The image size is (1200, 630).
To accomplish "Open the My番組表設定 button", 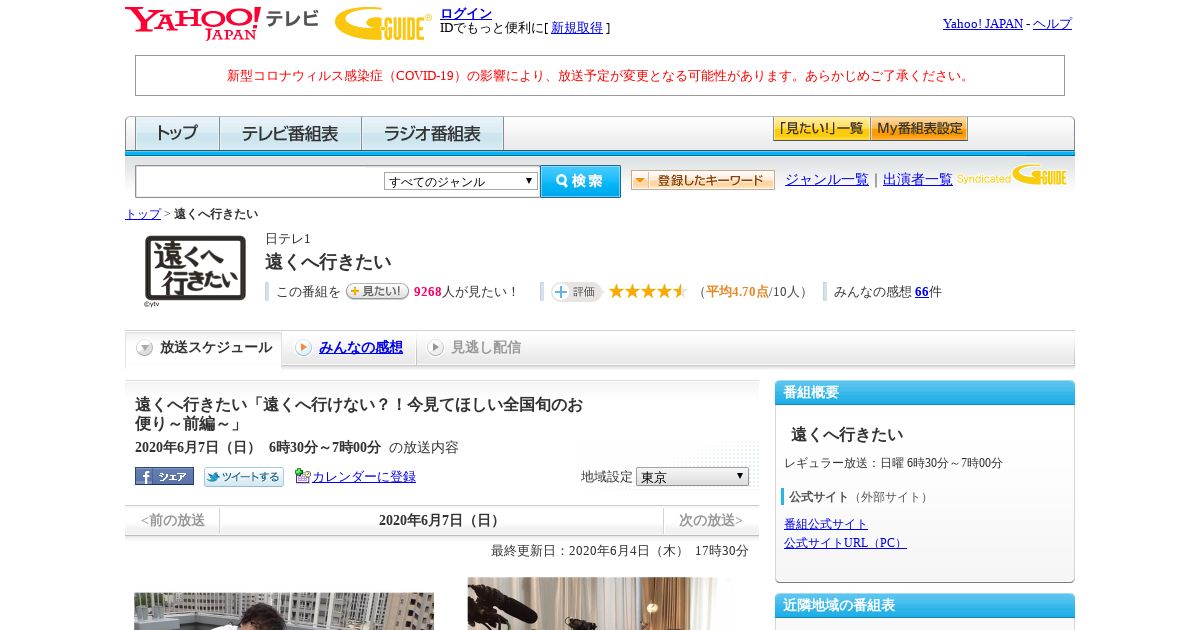I will click(919, 129).
